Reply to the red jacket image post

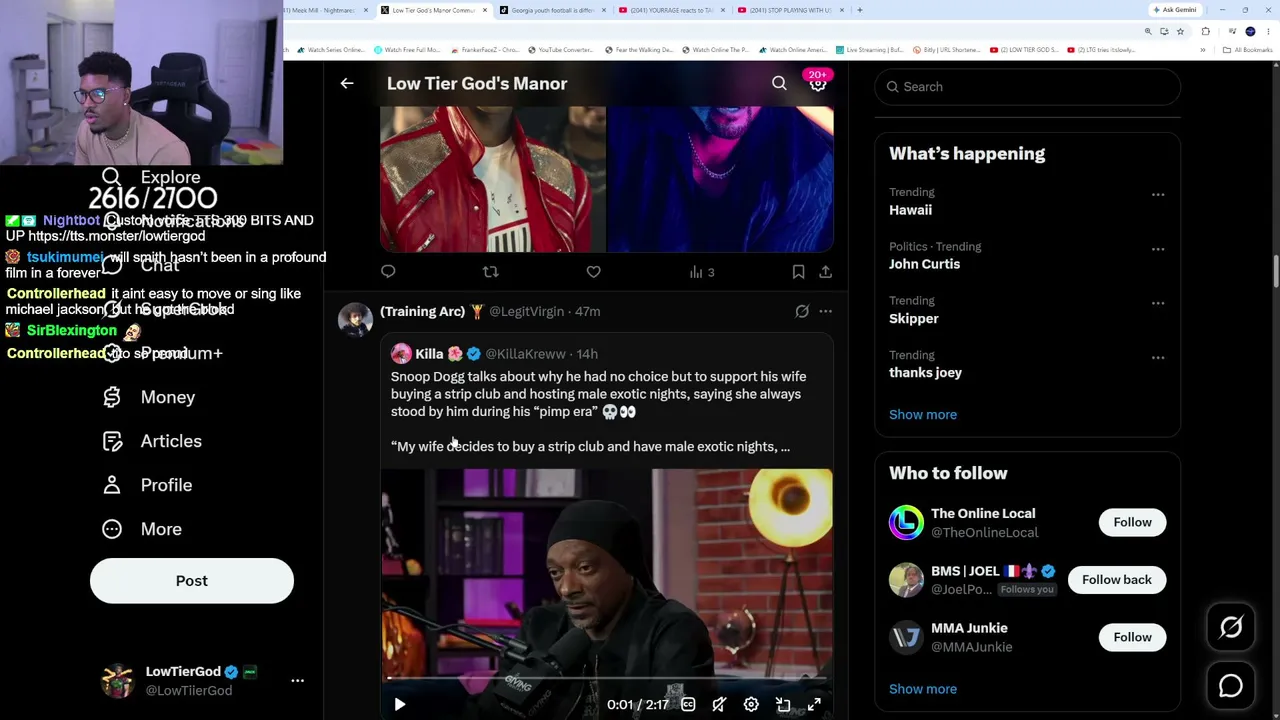(388, 272)
